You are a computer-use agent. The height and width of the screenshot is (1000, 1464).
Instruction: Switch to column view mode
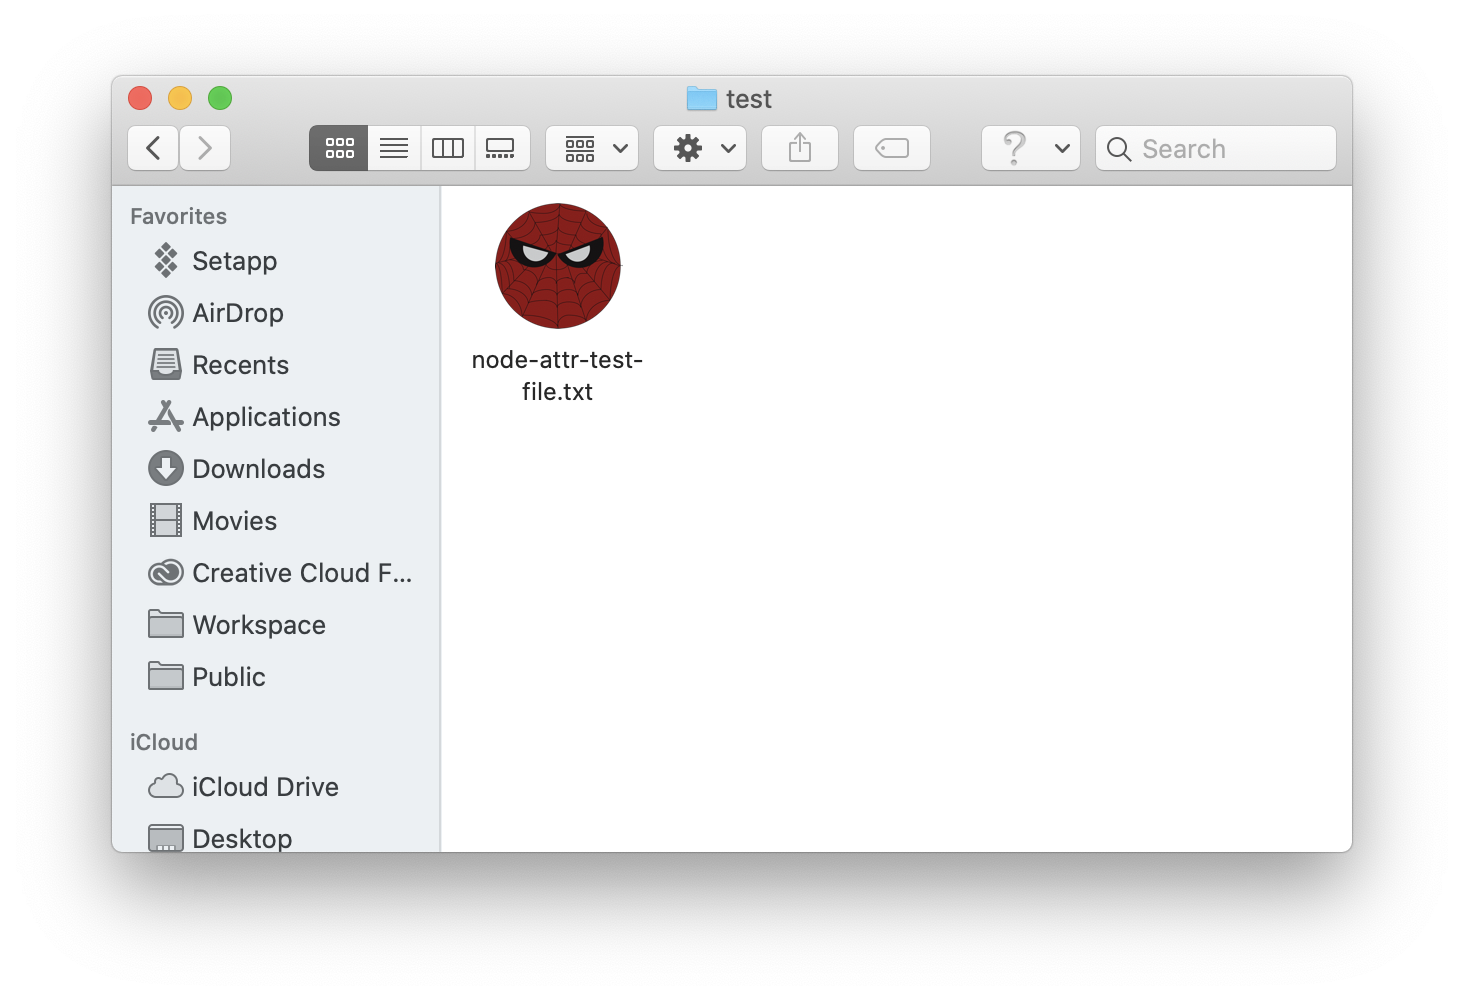click(447, 149)
